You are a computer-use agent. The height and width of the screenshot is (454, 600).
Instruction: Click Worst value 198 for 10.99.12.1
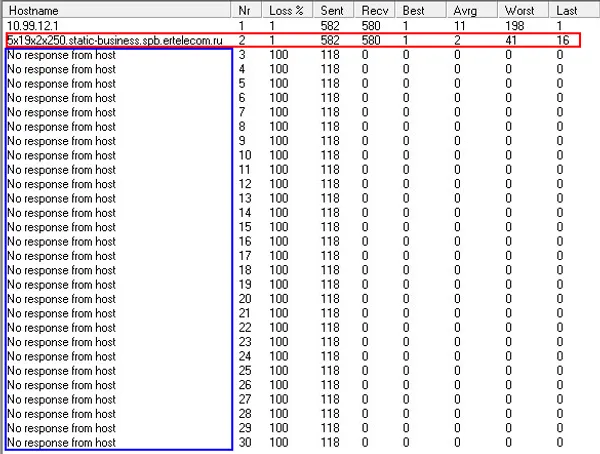click(514, 26)
